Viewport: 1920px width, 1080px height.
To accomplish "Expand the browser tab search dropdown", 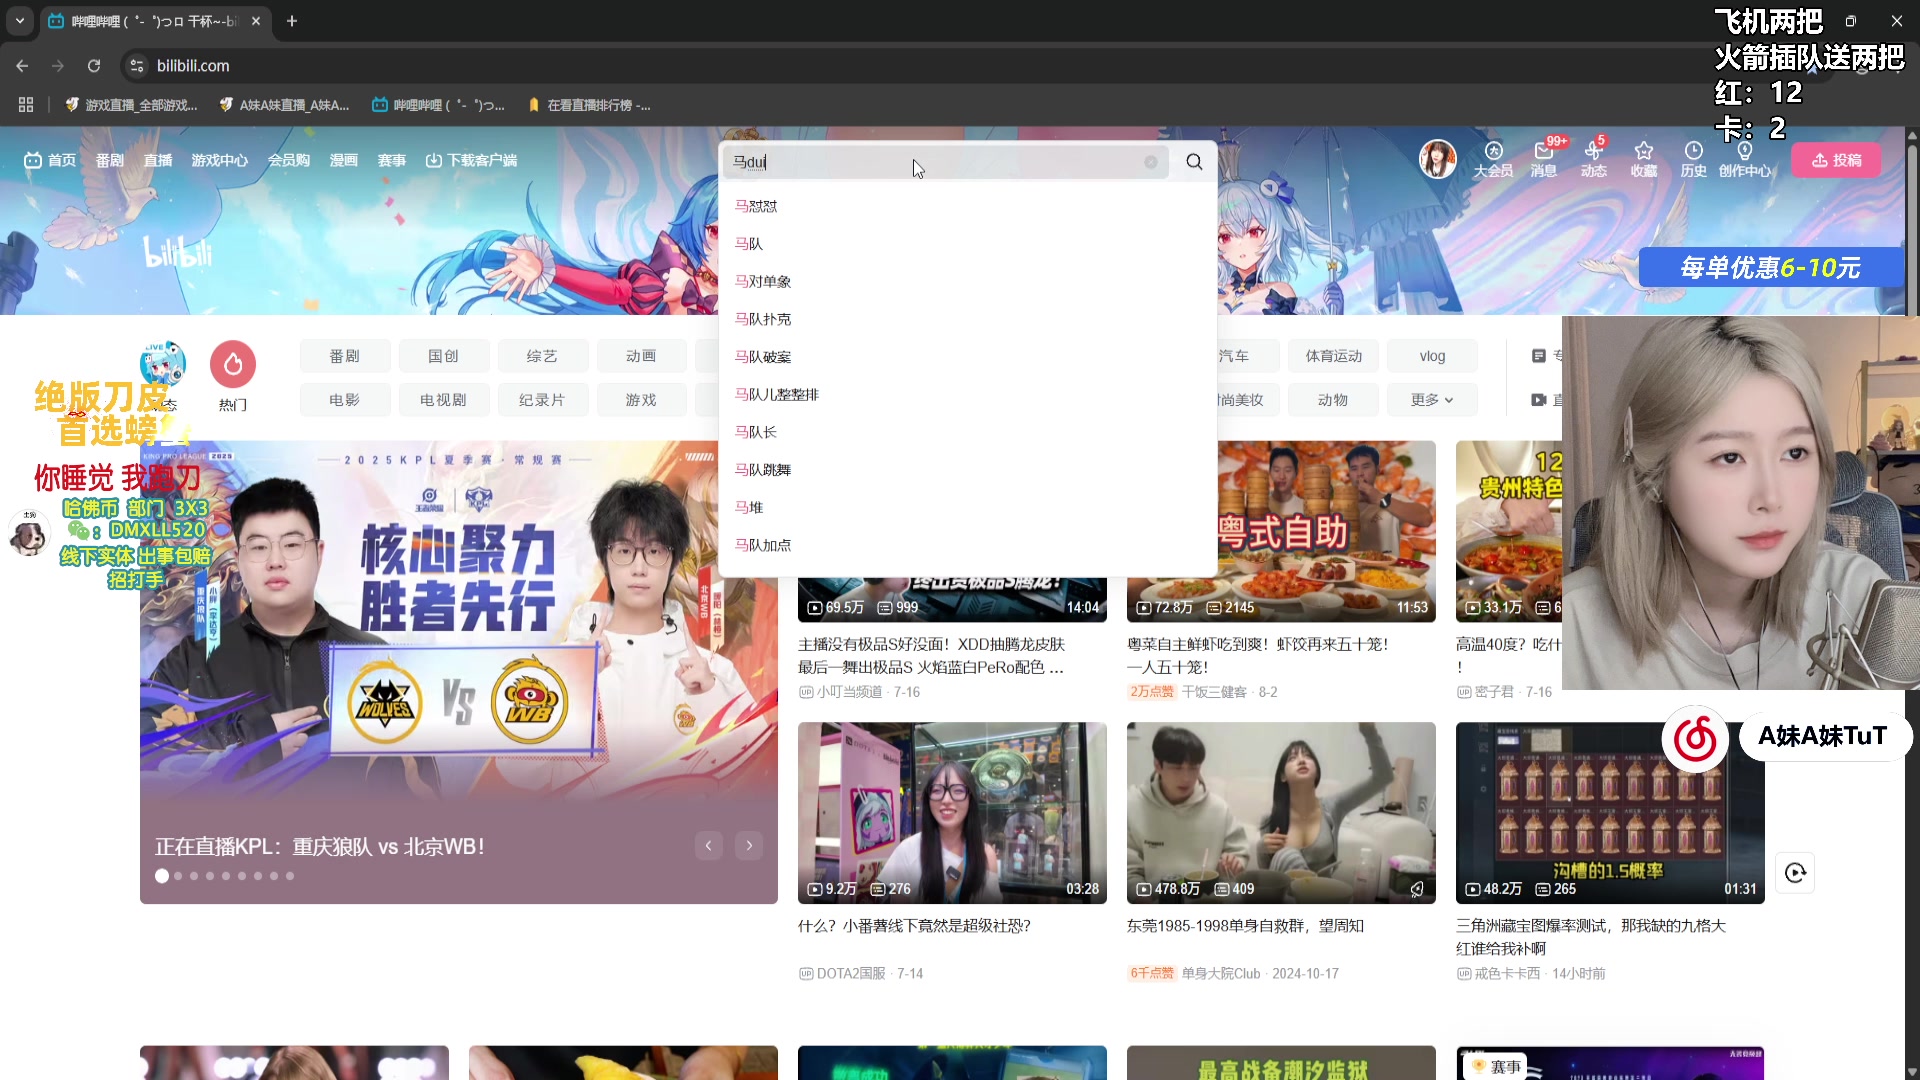I will coord(20,21).
